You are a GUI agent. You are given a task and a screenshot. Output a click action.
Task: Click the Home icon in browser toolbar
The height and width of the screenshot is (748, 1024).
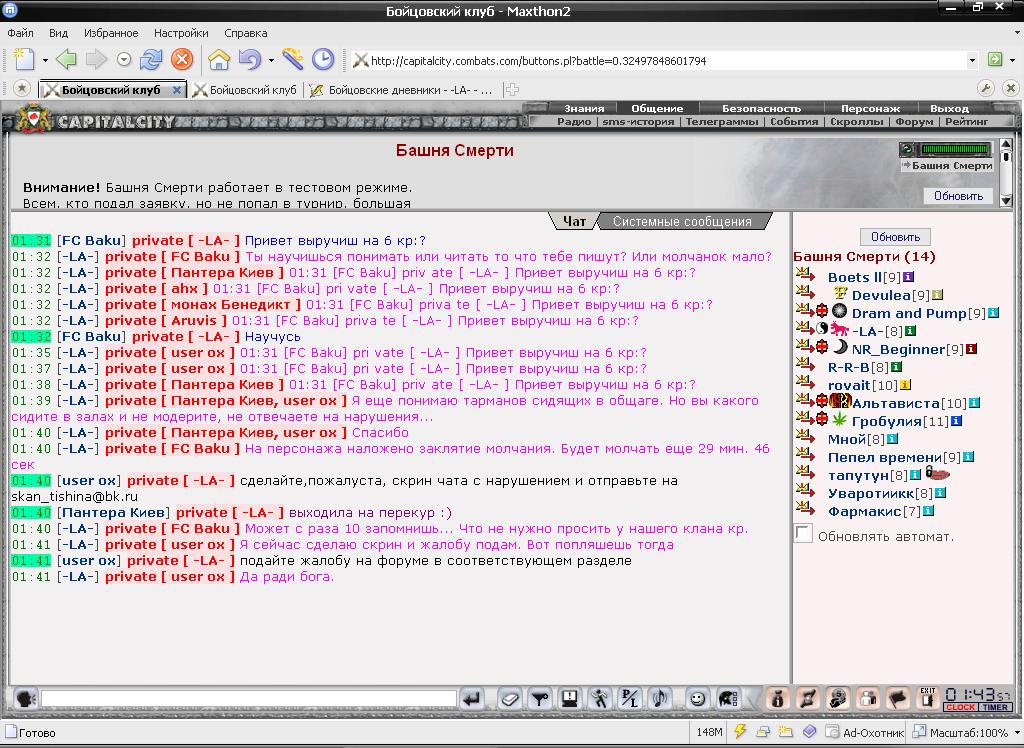tap(219, 60)
